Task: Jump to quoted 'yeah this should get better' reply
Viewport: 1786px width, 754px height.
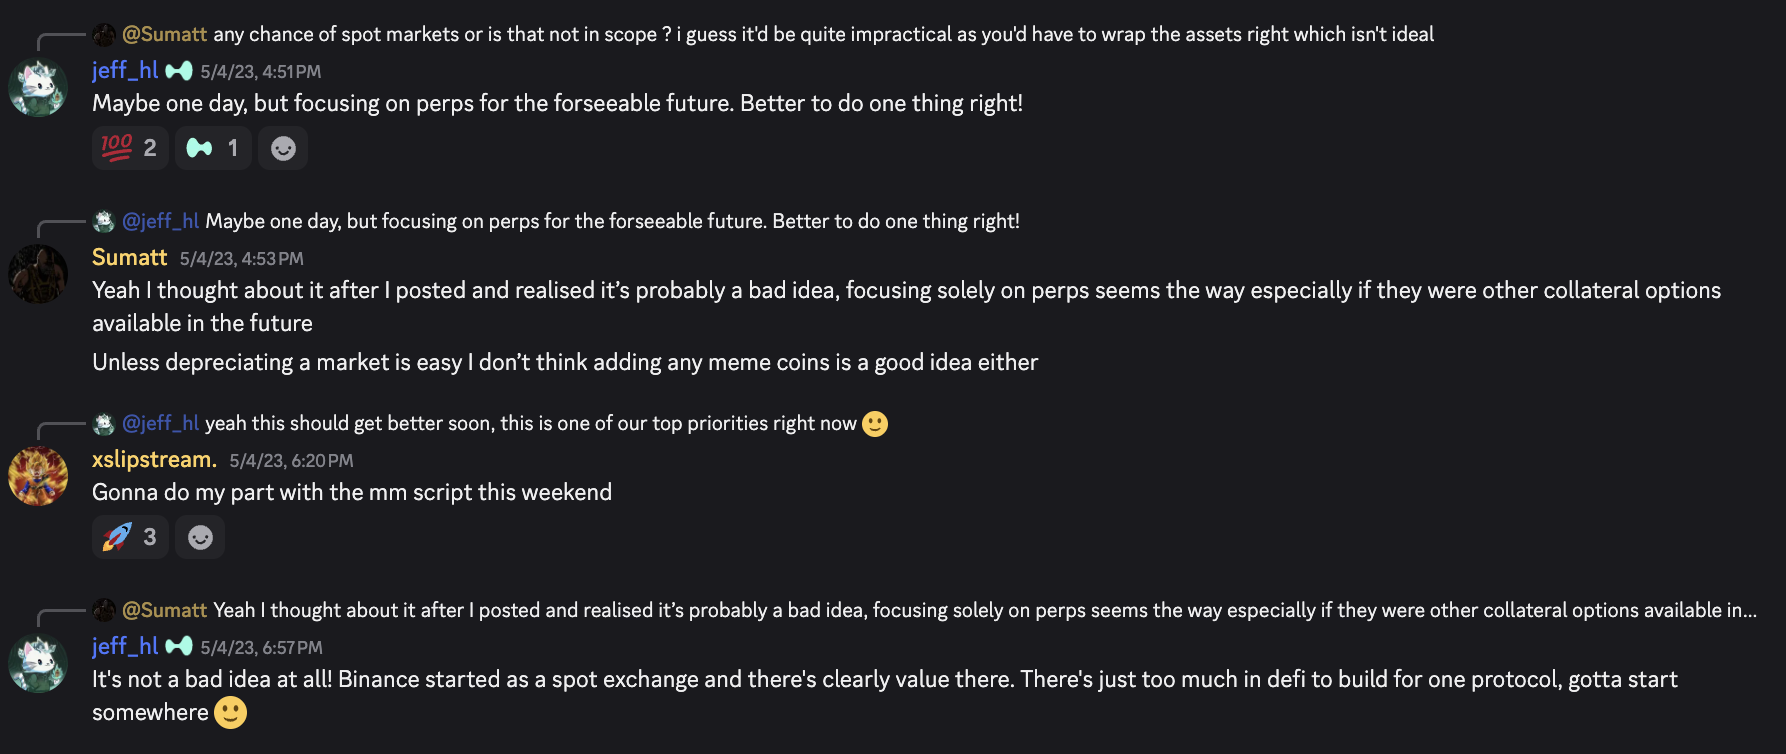Action: coord(530,423)
